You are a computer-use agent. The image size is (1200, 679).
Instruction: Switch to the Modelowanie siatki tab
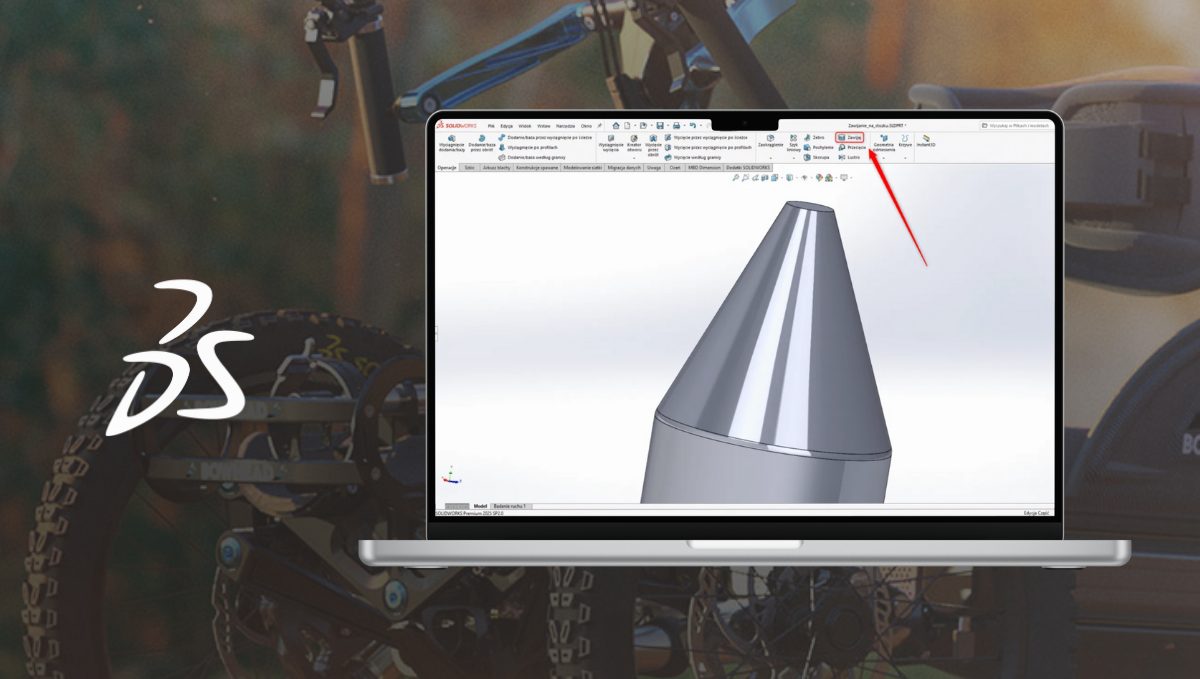[583, 168]
